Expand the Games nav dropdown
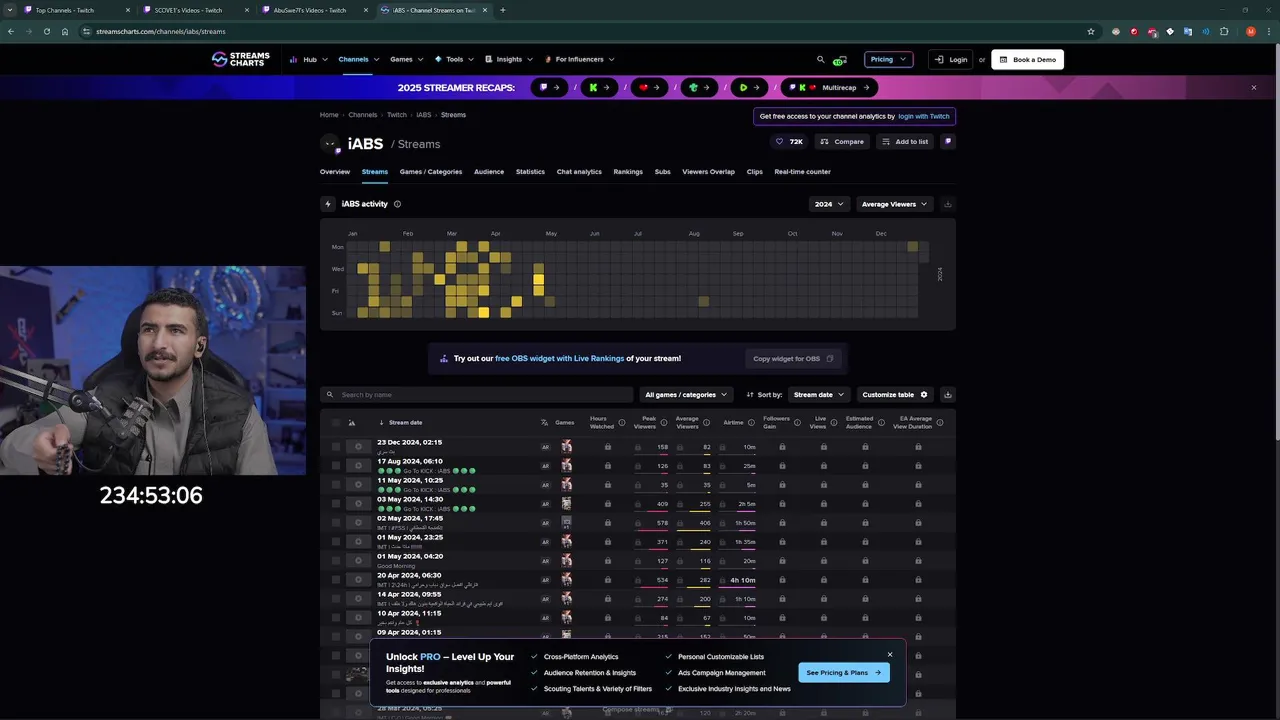The image size is (1280, 720). coord(406,59)
